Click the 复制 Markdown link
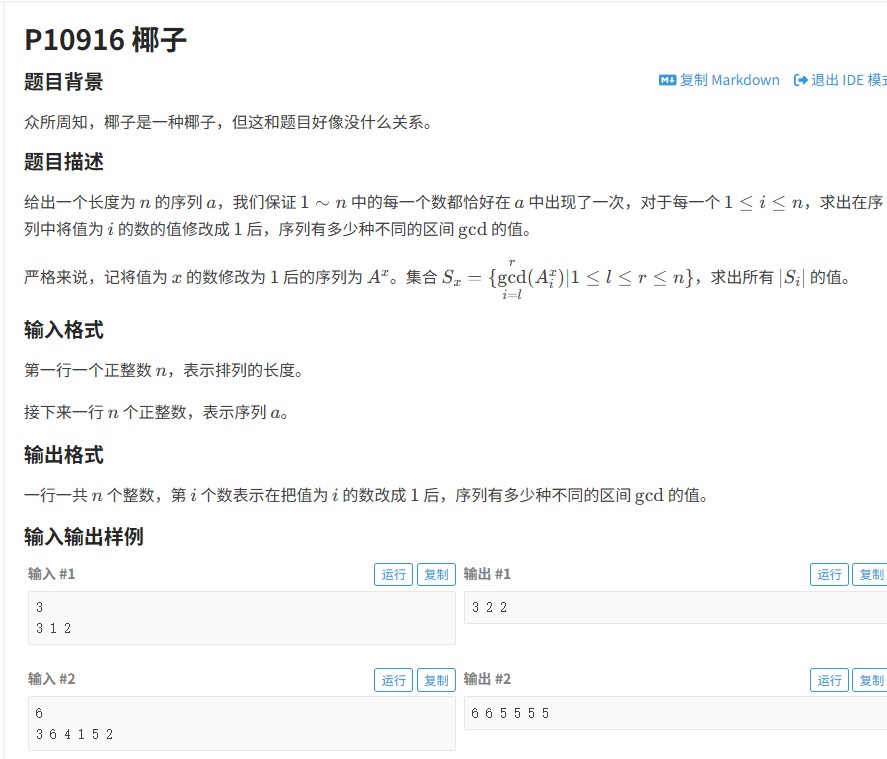 click(719, 80)
